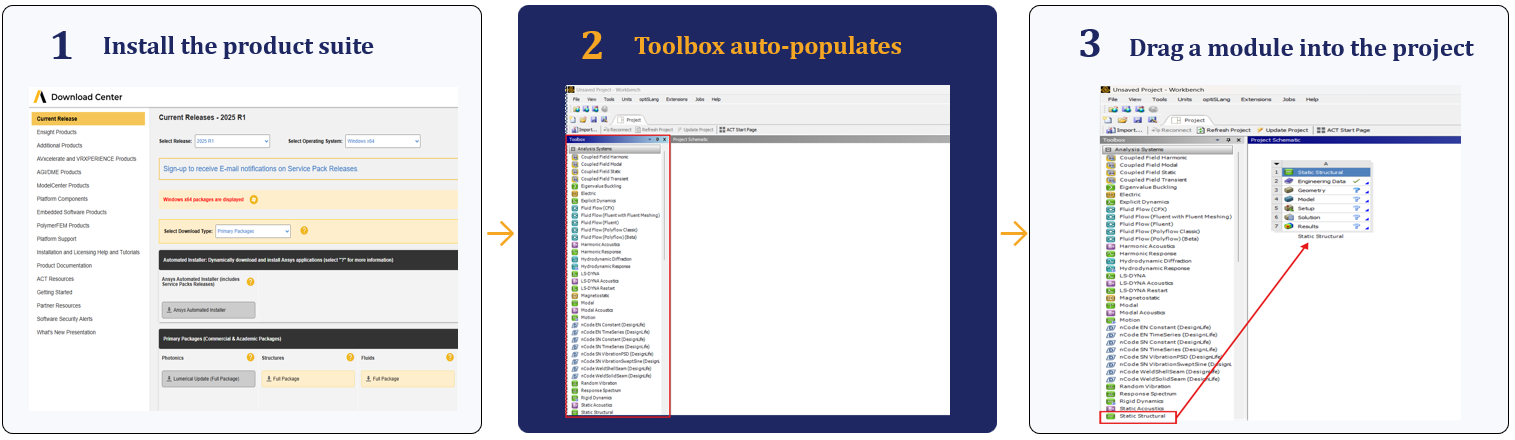The height and width of the screenshot is (440, 1515).
Task: Click Full Package button under Structures
Action: [x=307, y=379]
